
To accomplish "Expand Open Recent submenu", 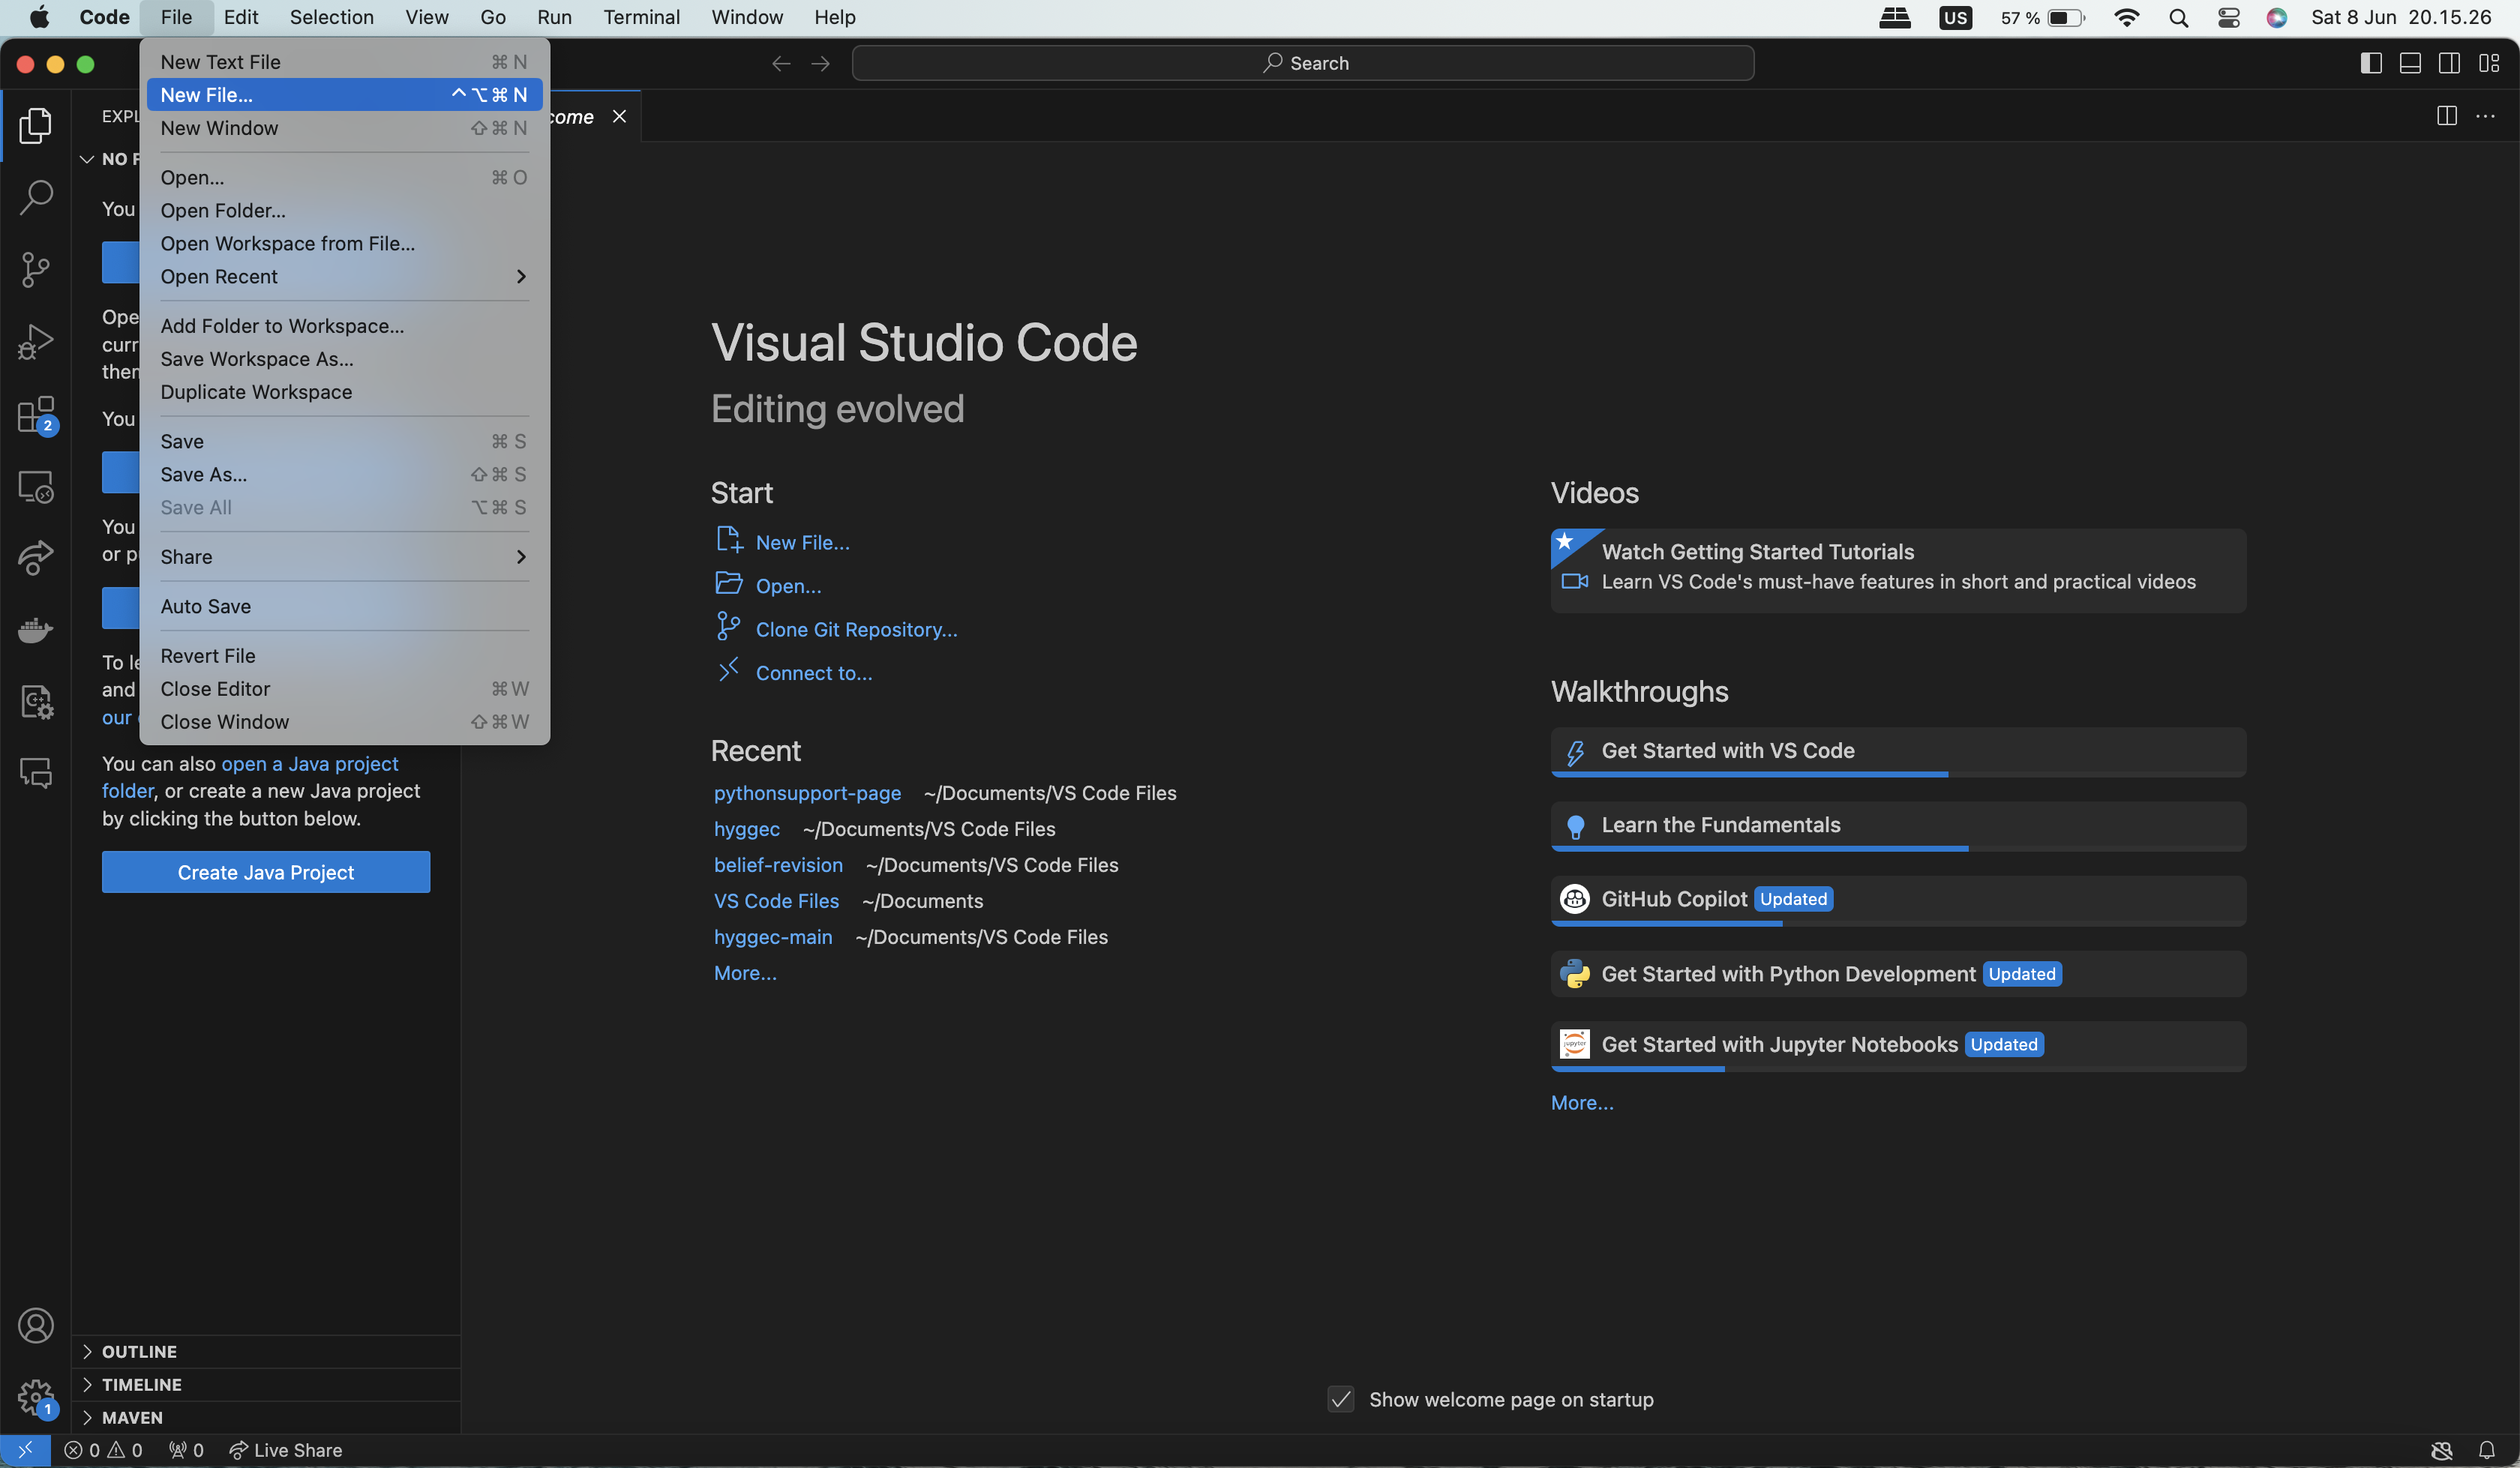I will (x=344, y=276).
